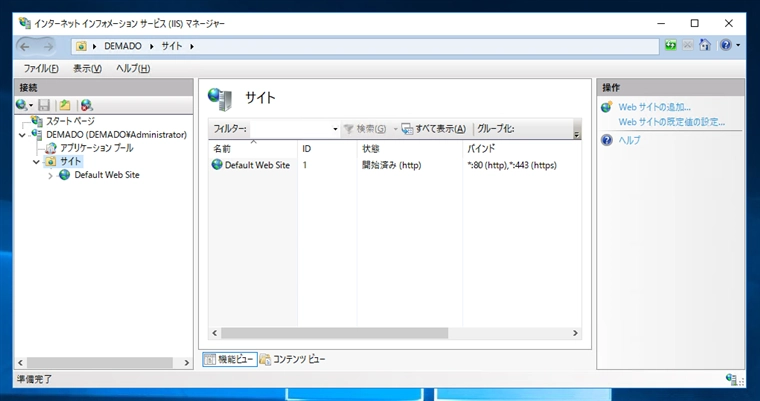This screenshot has width=760, height=401.
Task: Click the Up folder icon in Connections toolbar
Action: [65, 105]
